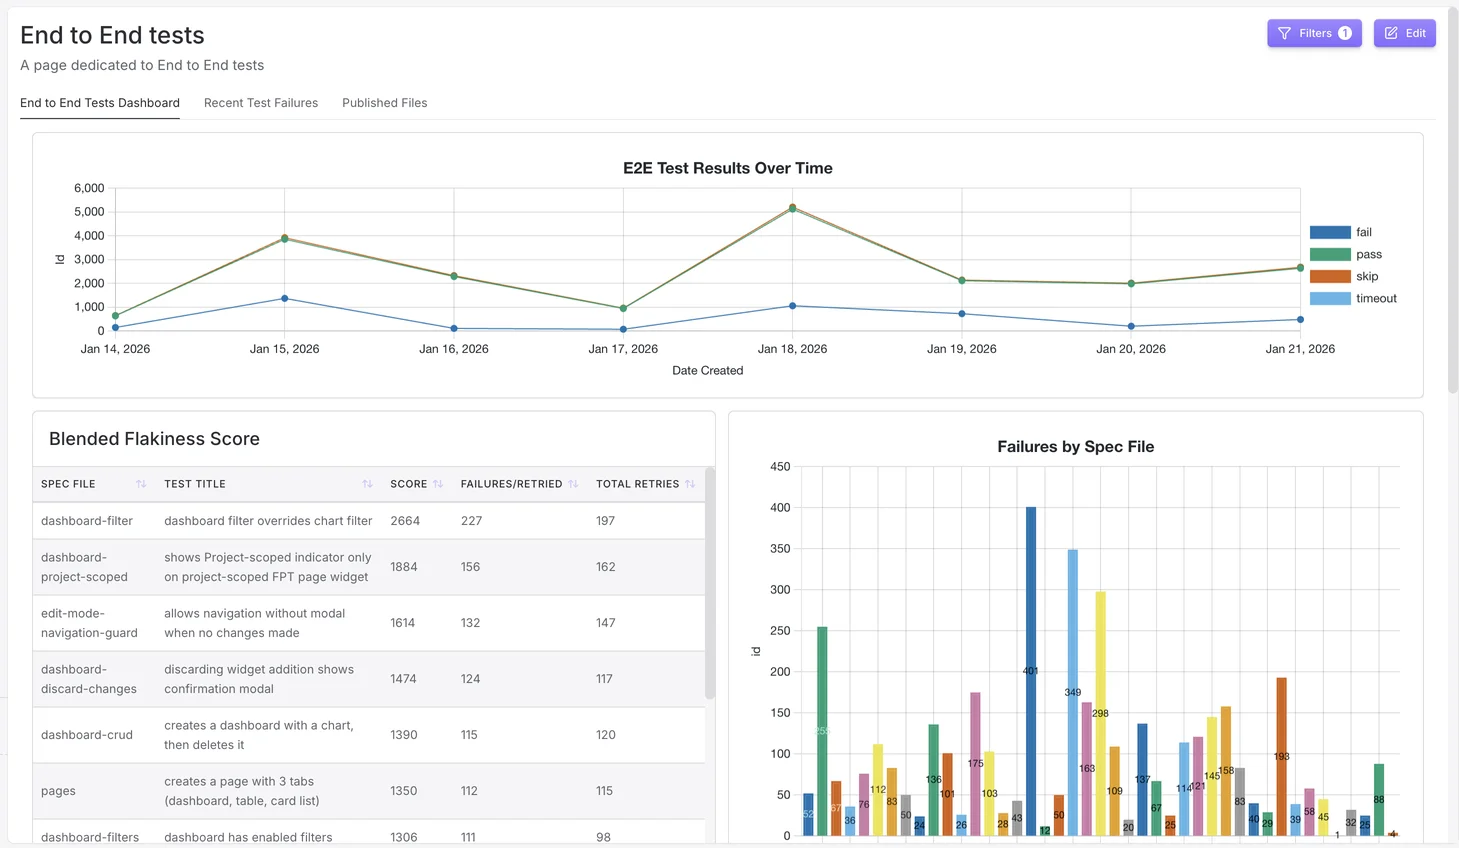The image size is (1459, 848).
Task: Sort the table by TOTAL RETRIES column
Action: pos(691,483)
